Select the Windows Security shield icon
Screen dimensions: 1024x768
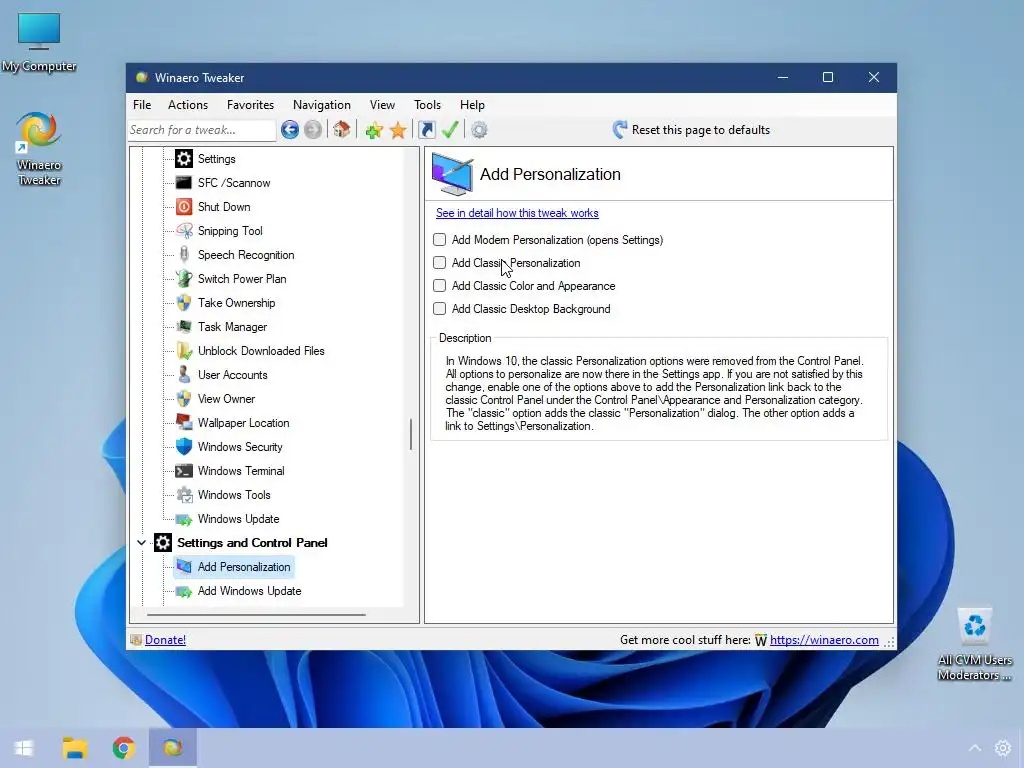point(184,447)
